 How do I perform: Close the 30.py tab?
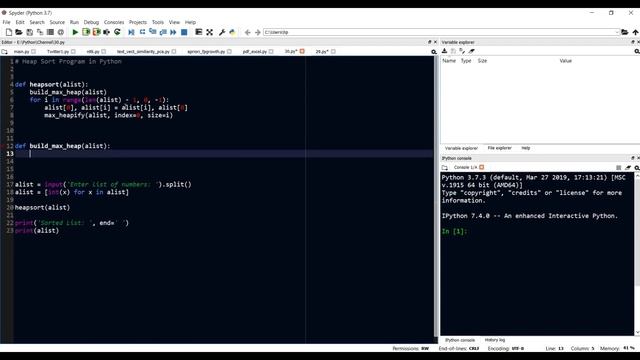[302, 51]
